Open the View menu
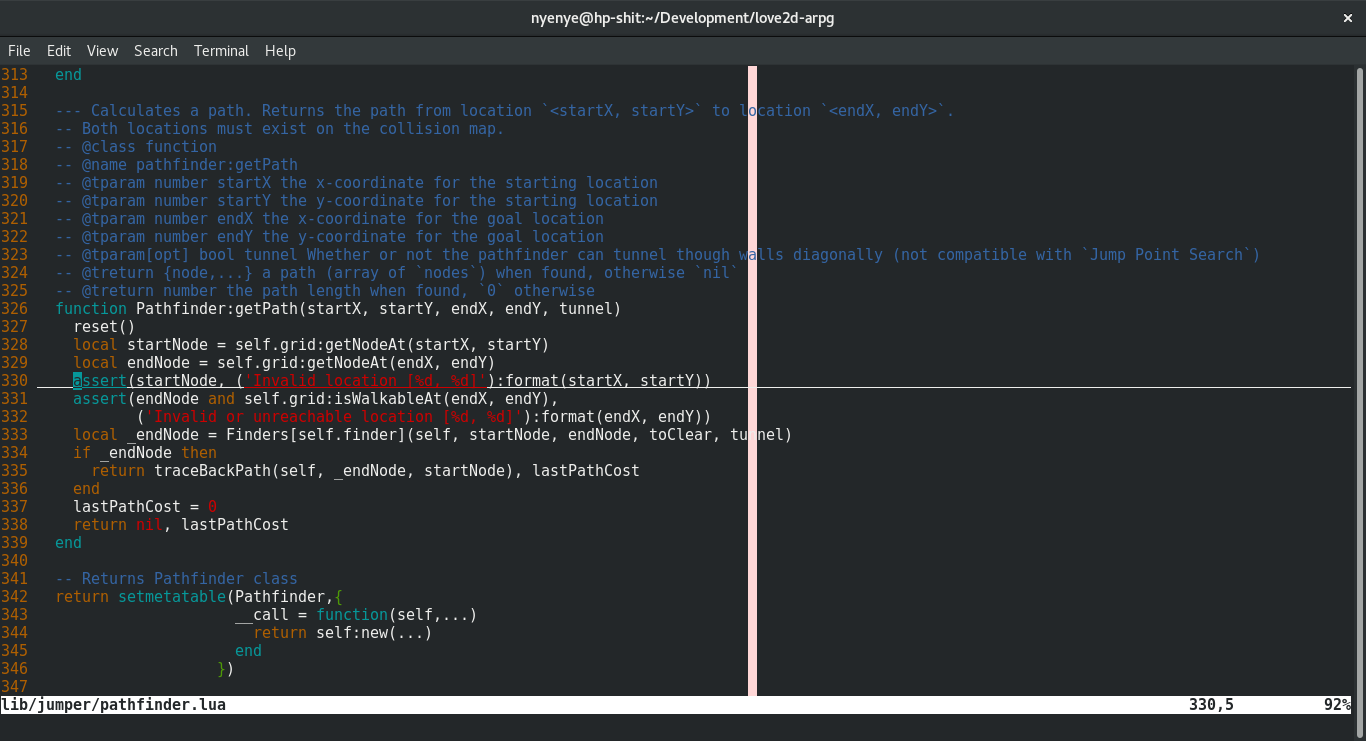 (102, 51)
